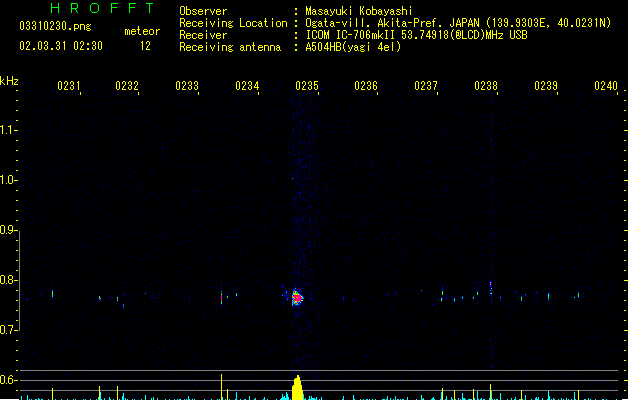This screenshot has height=400, width=629.
Task: Click the Observer label
Action: [203, 11]
